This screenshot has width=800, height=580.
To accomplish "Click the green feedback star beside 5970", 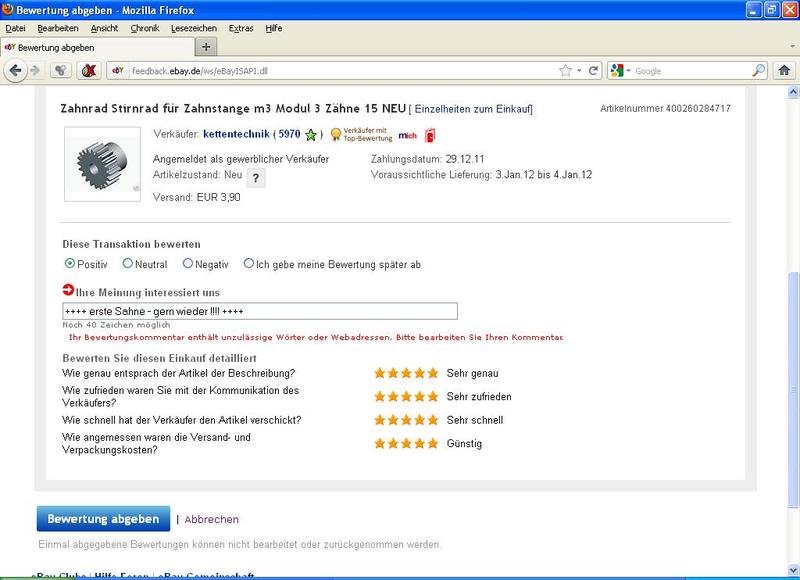I will tap(311, 135).
